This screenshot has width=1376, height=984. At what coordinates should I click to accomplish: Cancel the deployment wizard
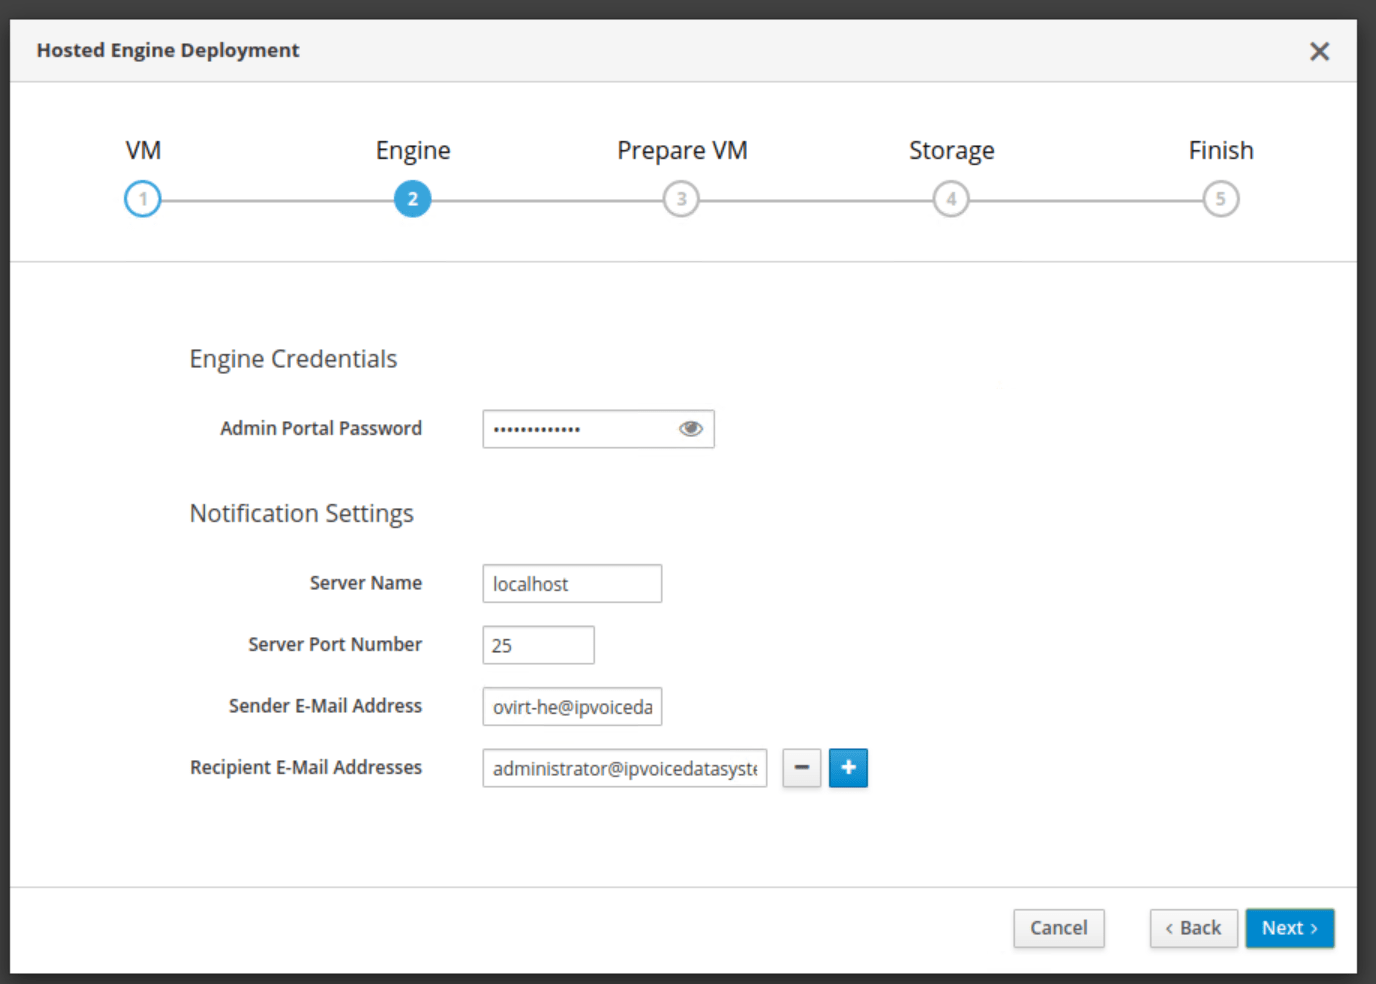click(1058, 928)
